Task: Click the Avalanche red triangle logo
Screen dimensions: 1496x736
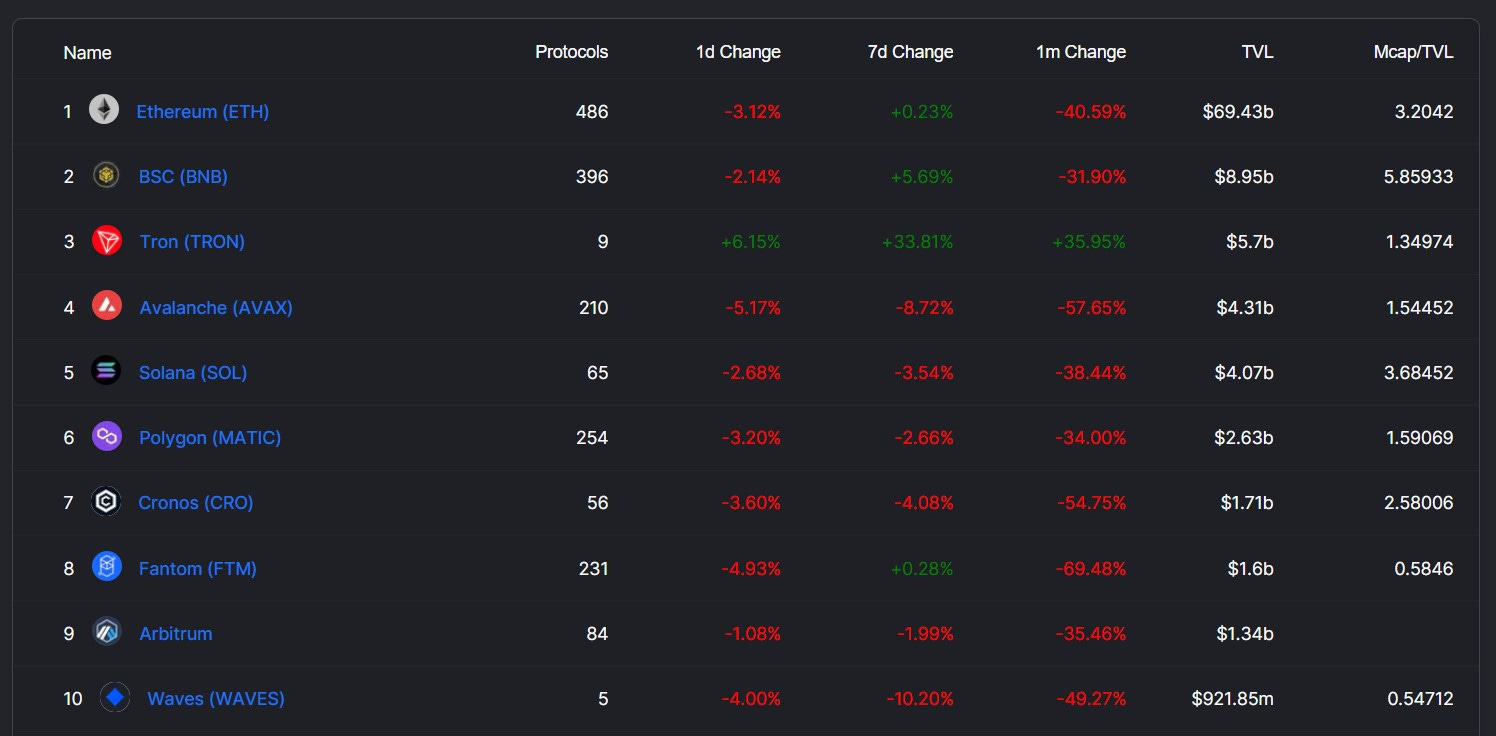Action: click(107, 306)
